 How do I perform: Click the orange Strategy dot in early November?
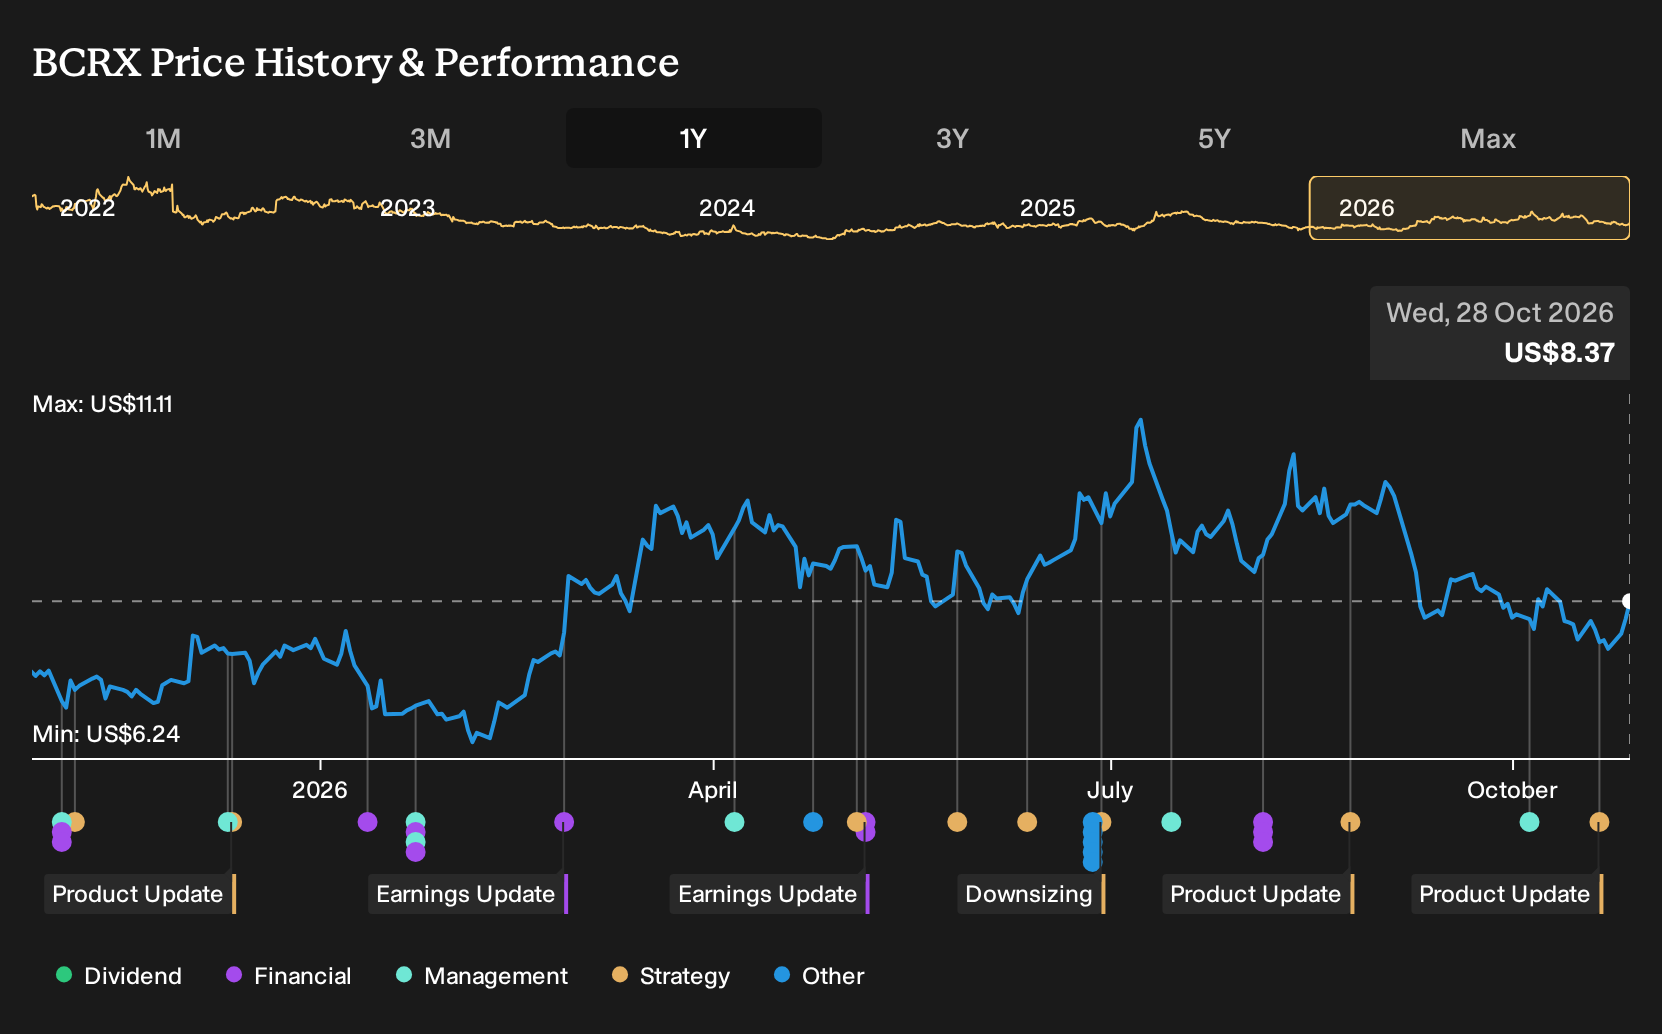click(x=75, y=822)
